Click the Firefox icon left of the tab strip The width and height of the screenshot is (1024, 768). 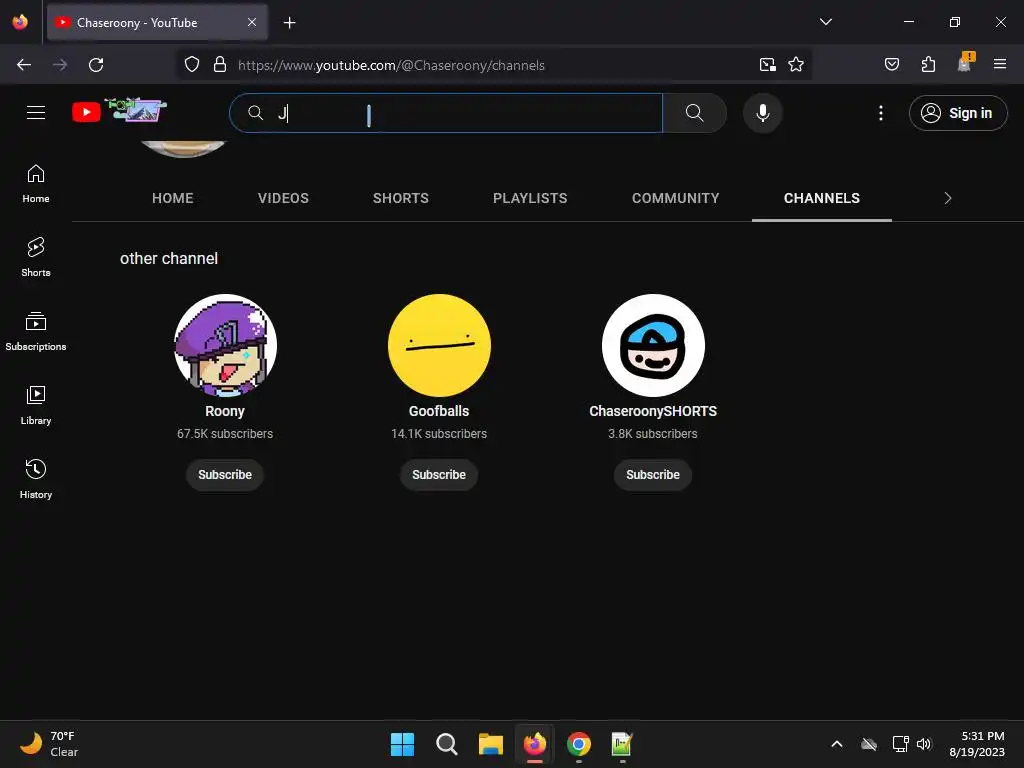click(20, 22)
